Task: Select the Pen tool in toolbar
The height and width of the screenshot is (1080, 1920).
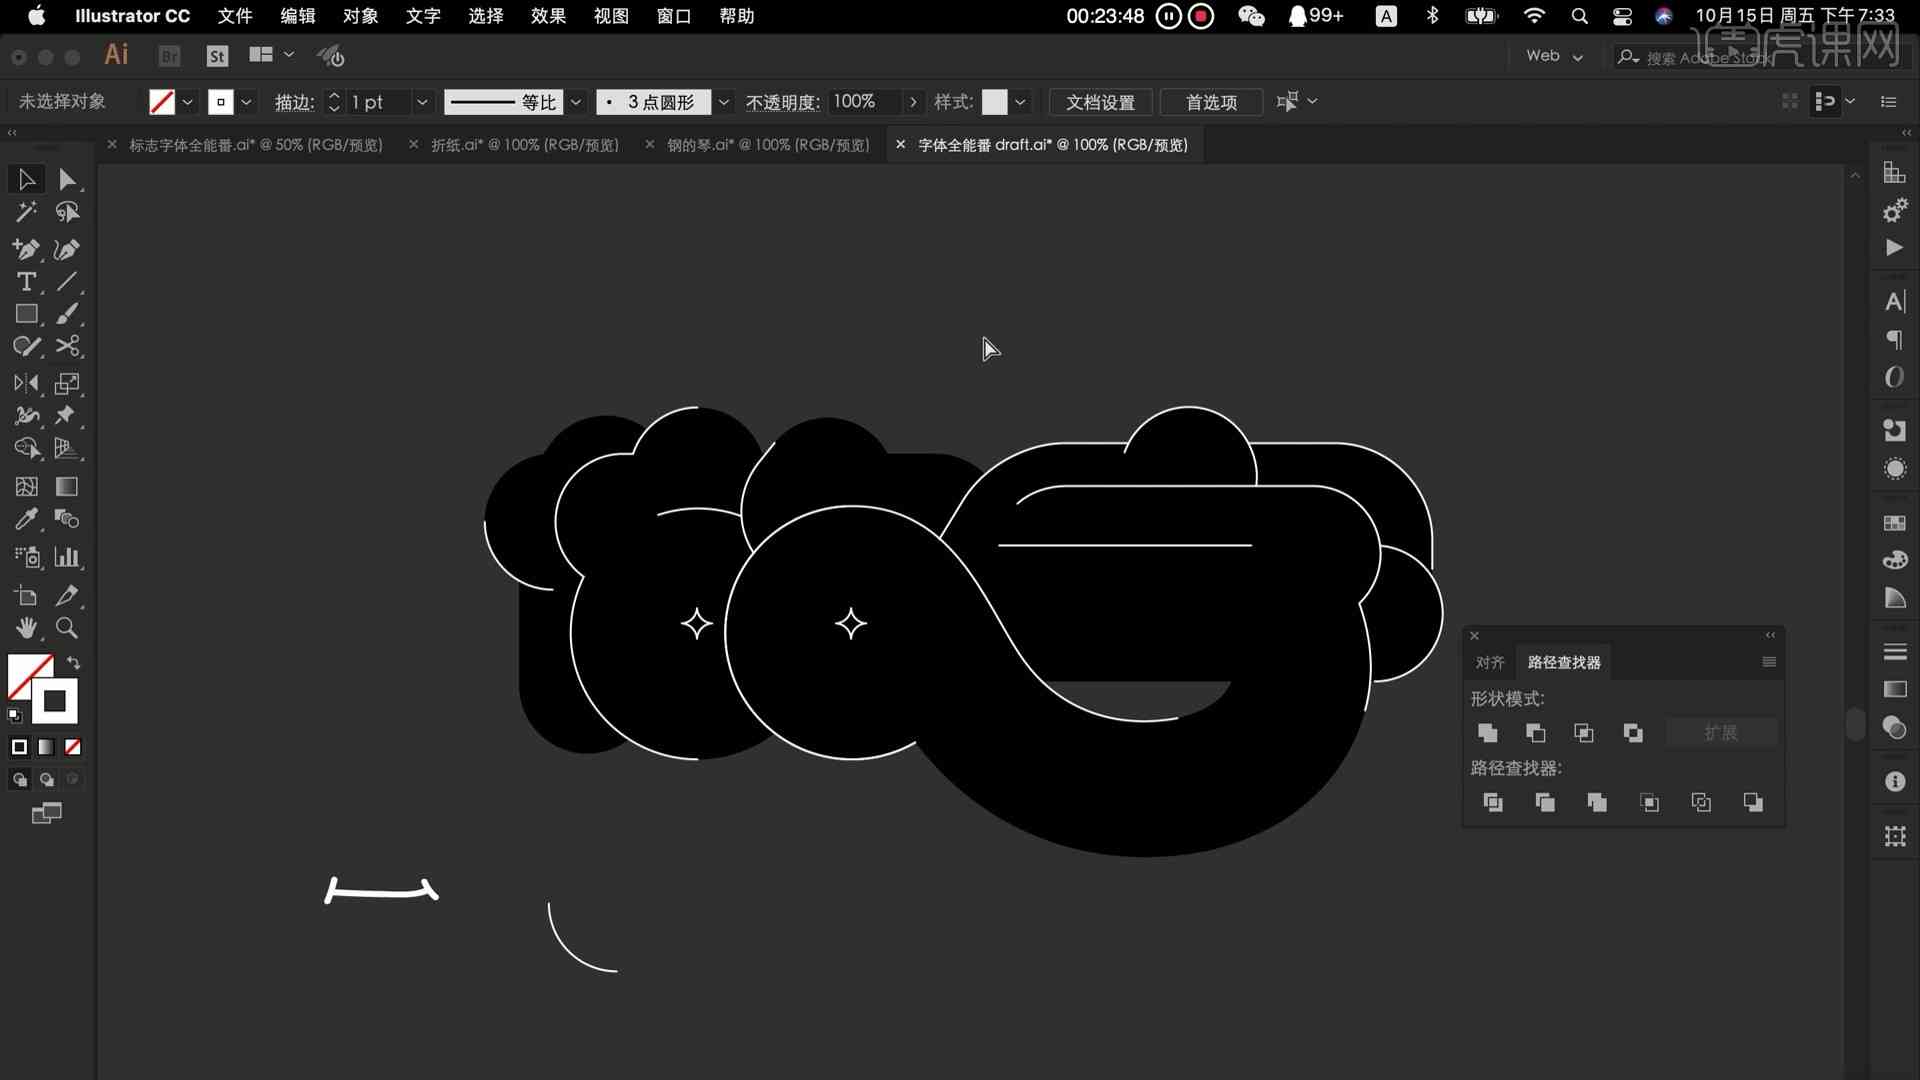Action: [x=26, y=249]
